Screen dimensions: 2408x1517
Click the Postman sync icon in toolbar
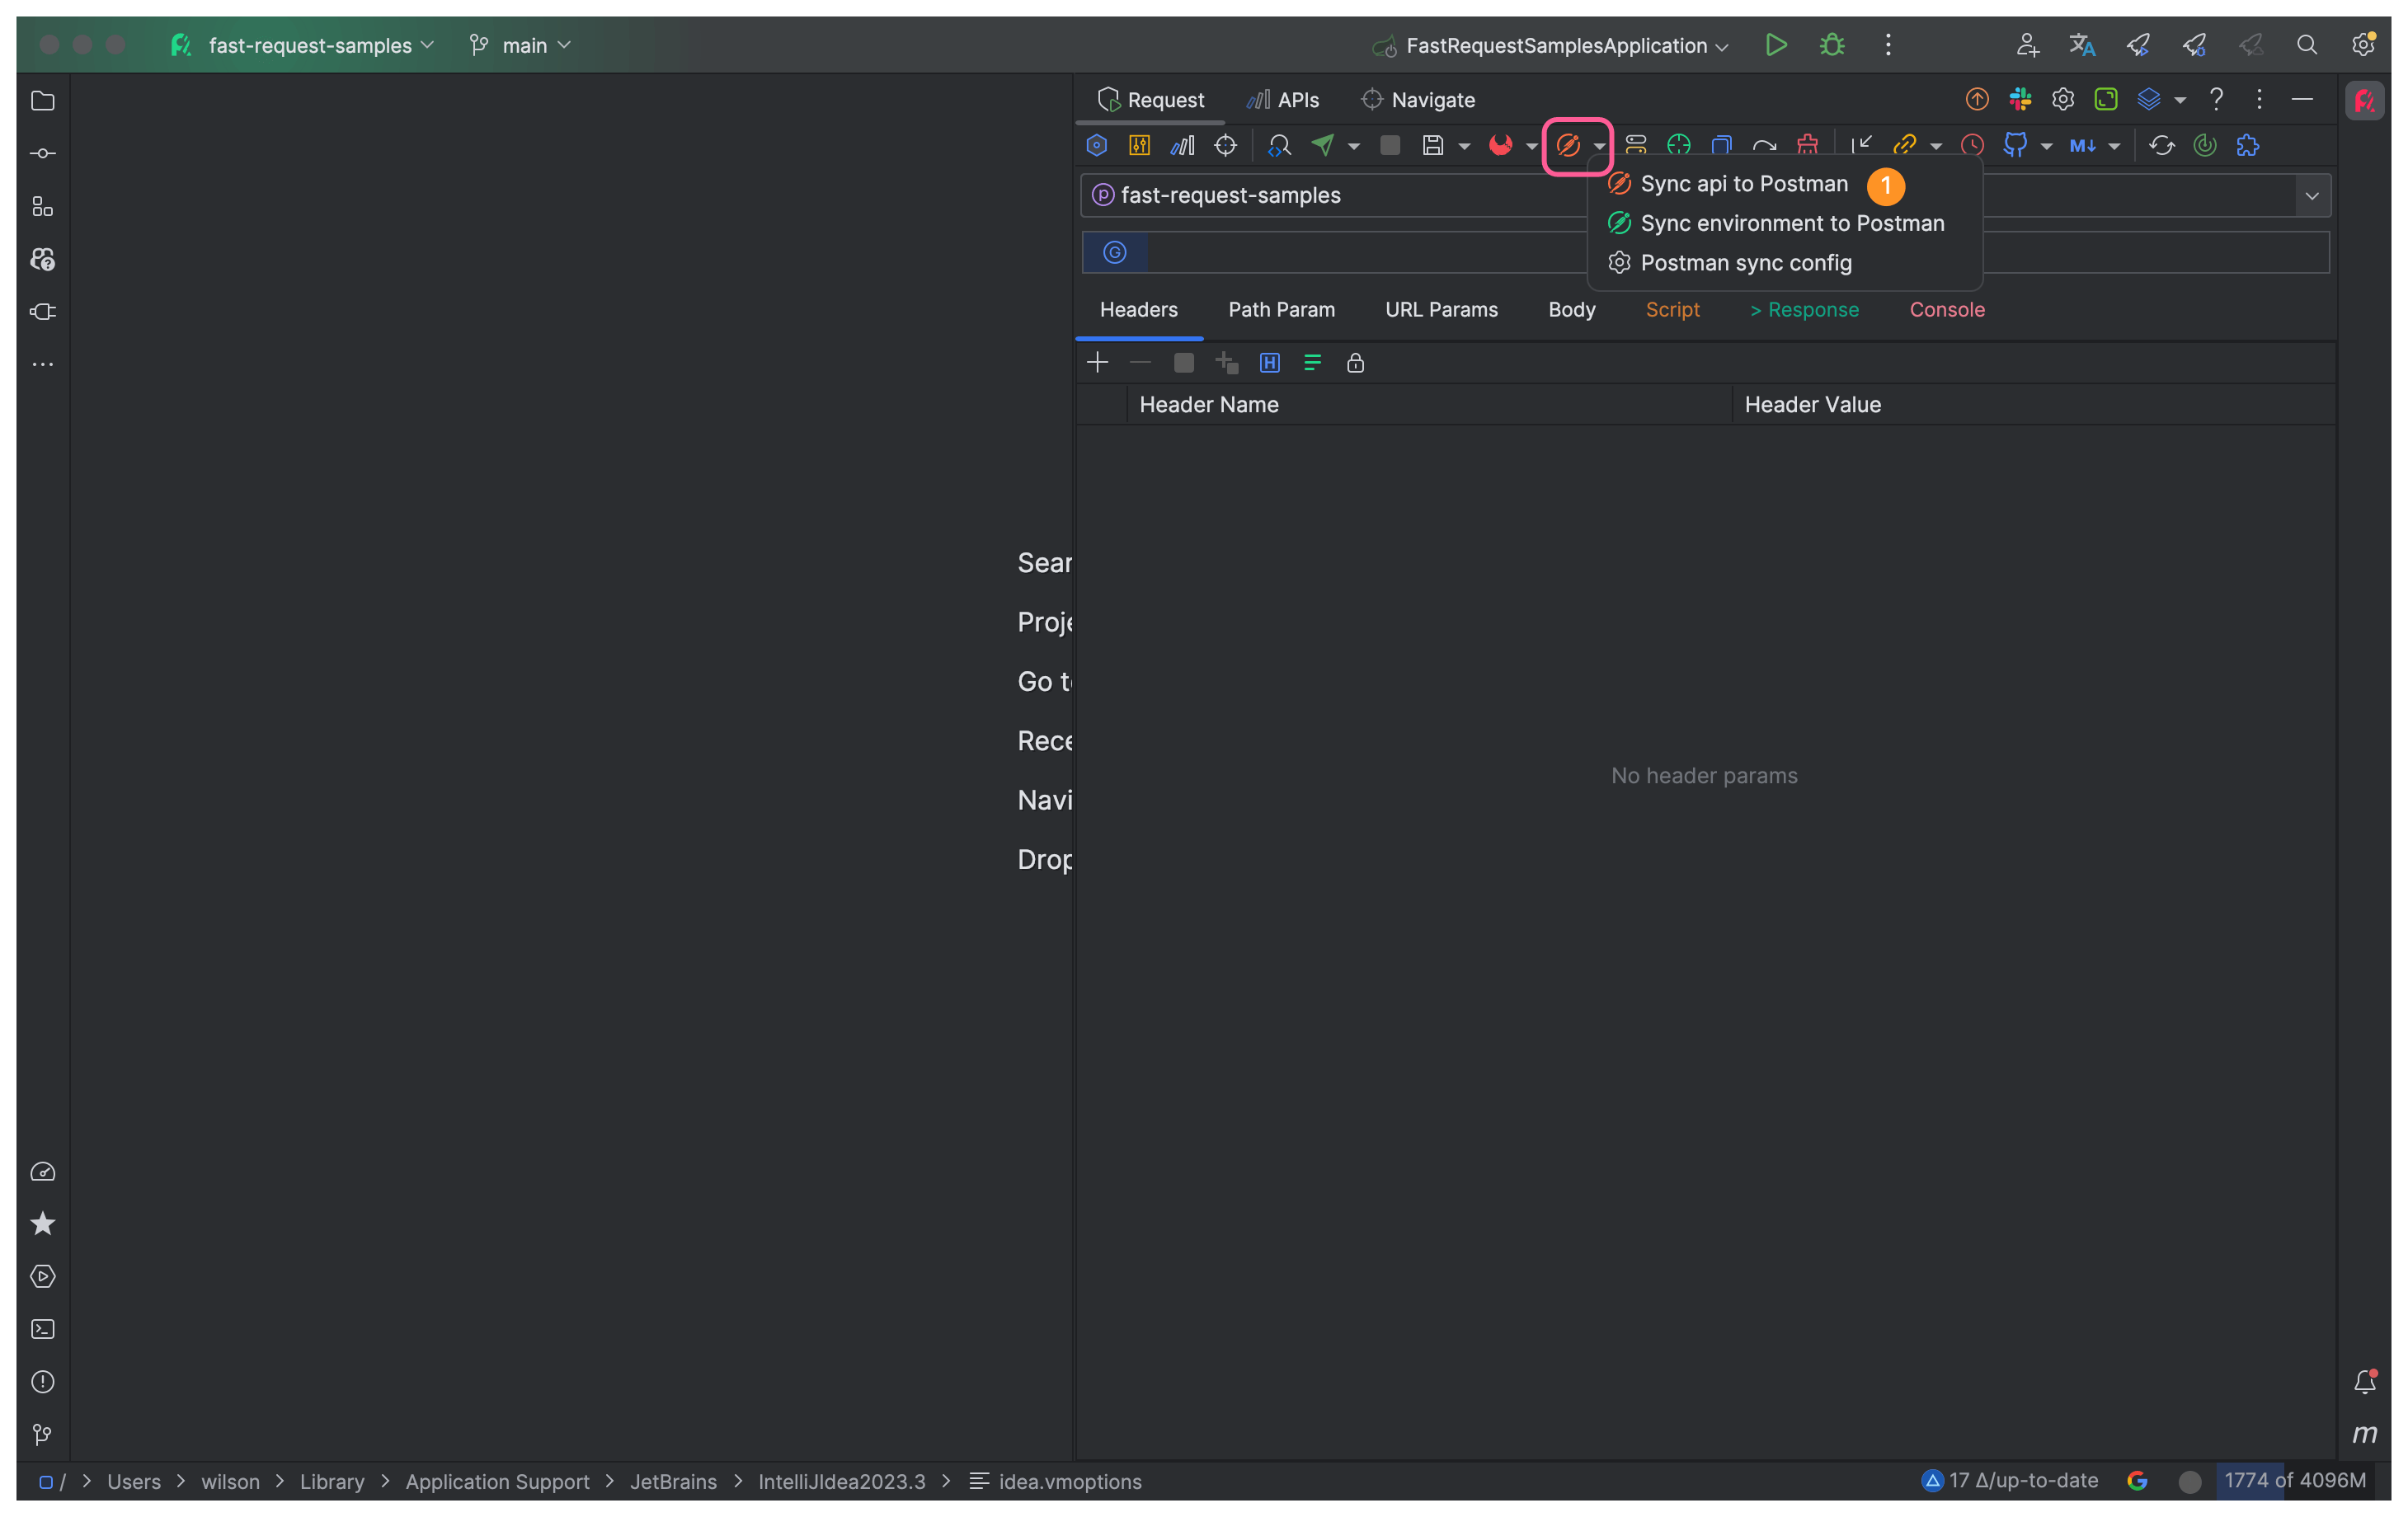[1568, 146]
